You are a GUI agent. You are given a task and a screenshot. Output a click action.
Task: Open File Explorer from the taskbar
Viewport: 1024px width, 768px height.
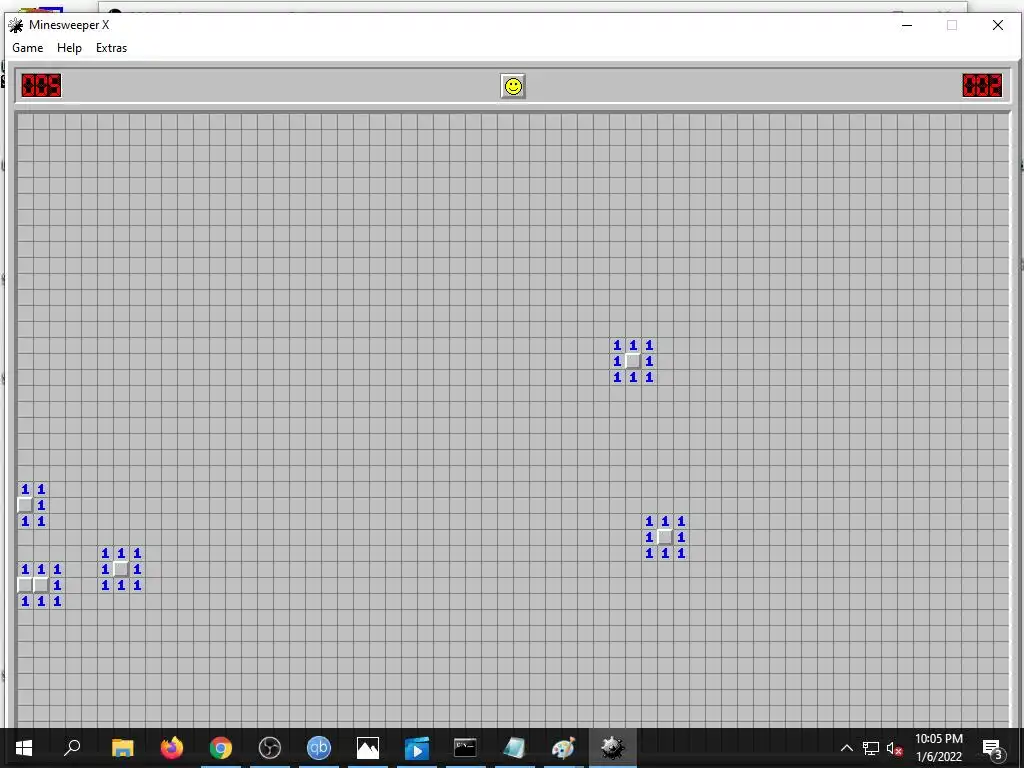click(x=122, y=748)
